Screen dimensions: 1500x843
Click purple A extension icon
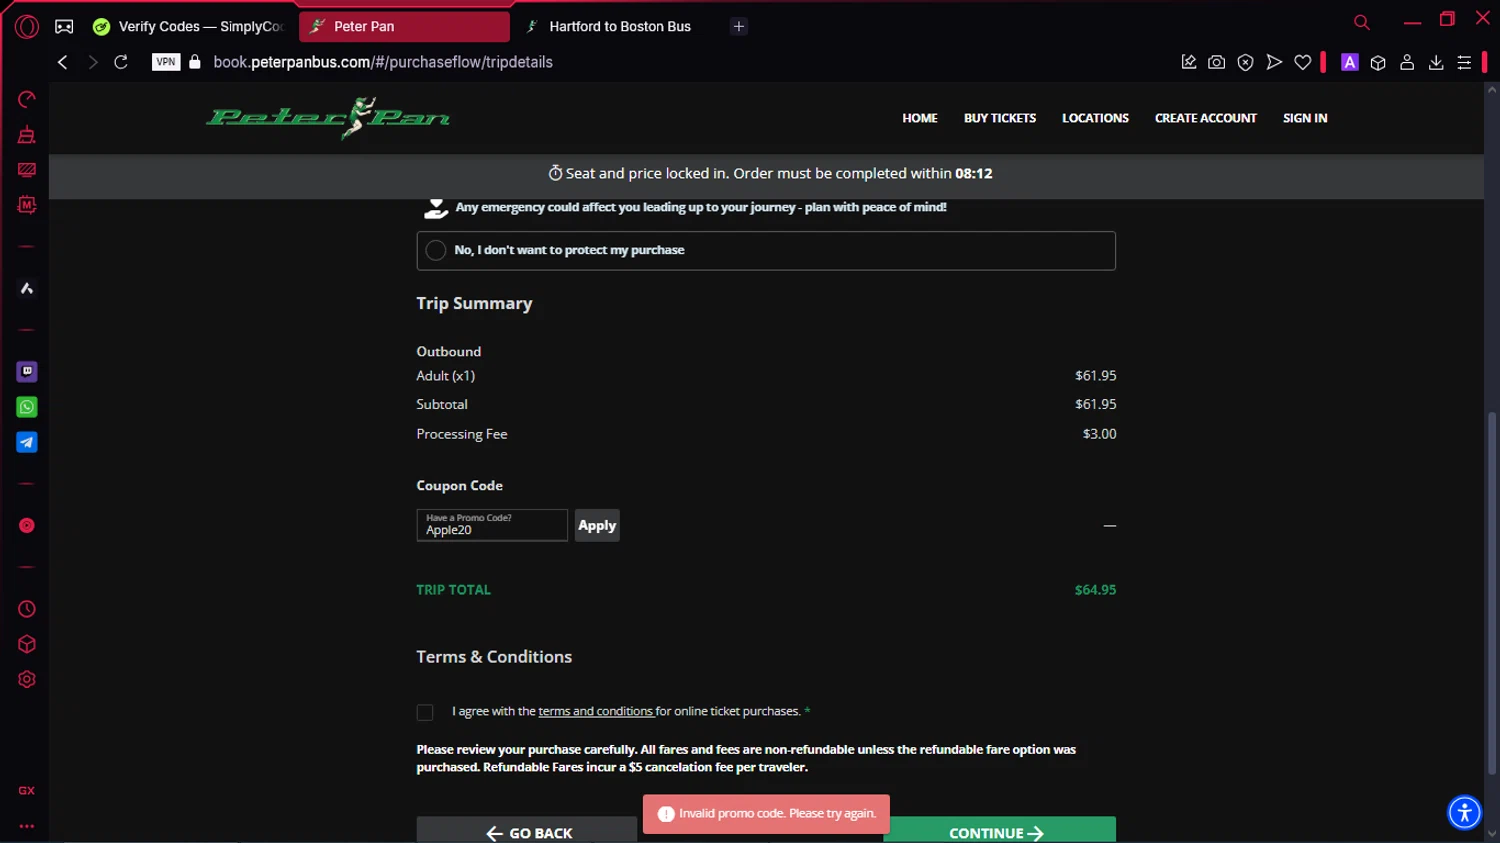(x=1350, y=62)
